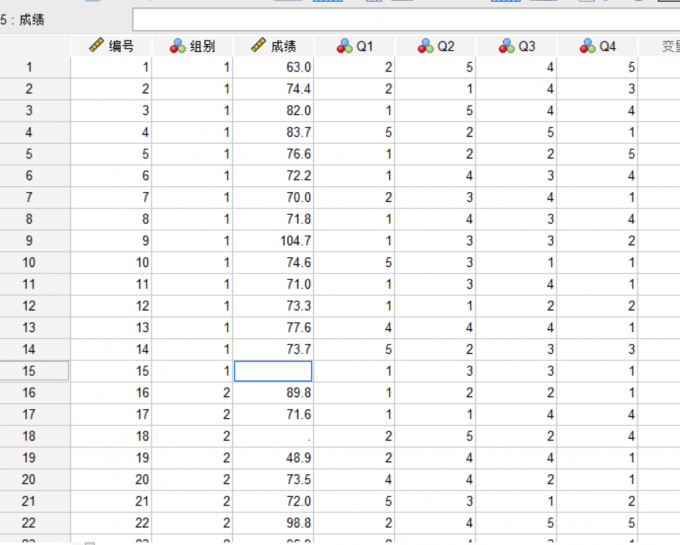680x545 pixels.
Task: Select the 成绩 scale column header
Action: coord(274,46)
